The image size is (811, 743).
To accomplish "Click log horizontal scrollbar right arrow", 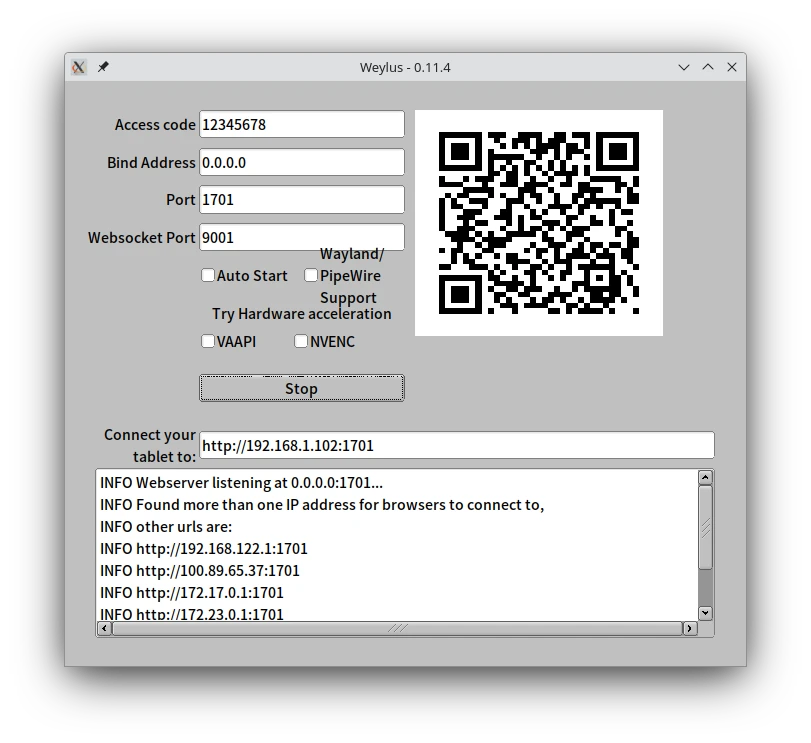I will 689,628.
